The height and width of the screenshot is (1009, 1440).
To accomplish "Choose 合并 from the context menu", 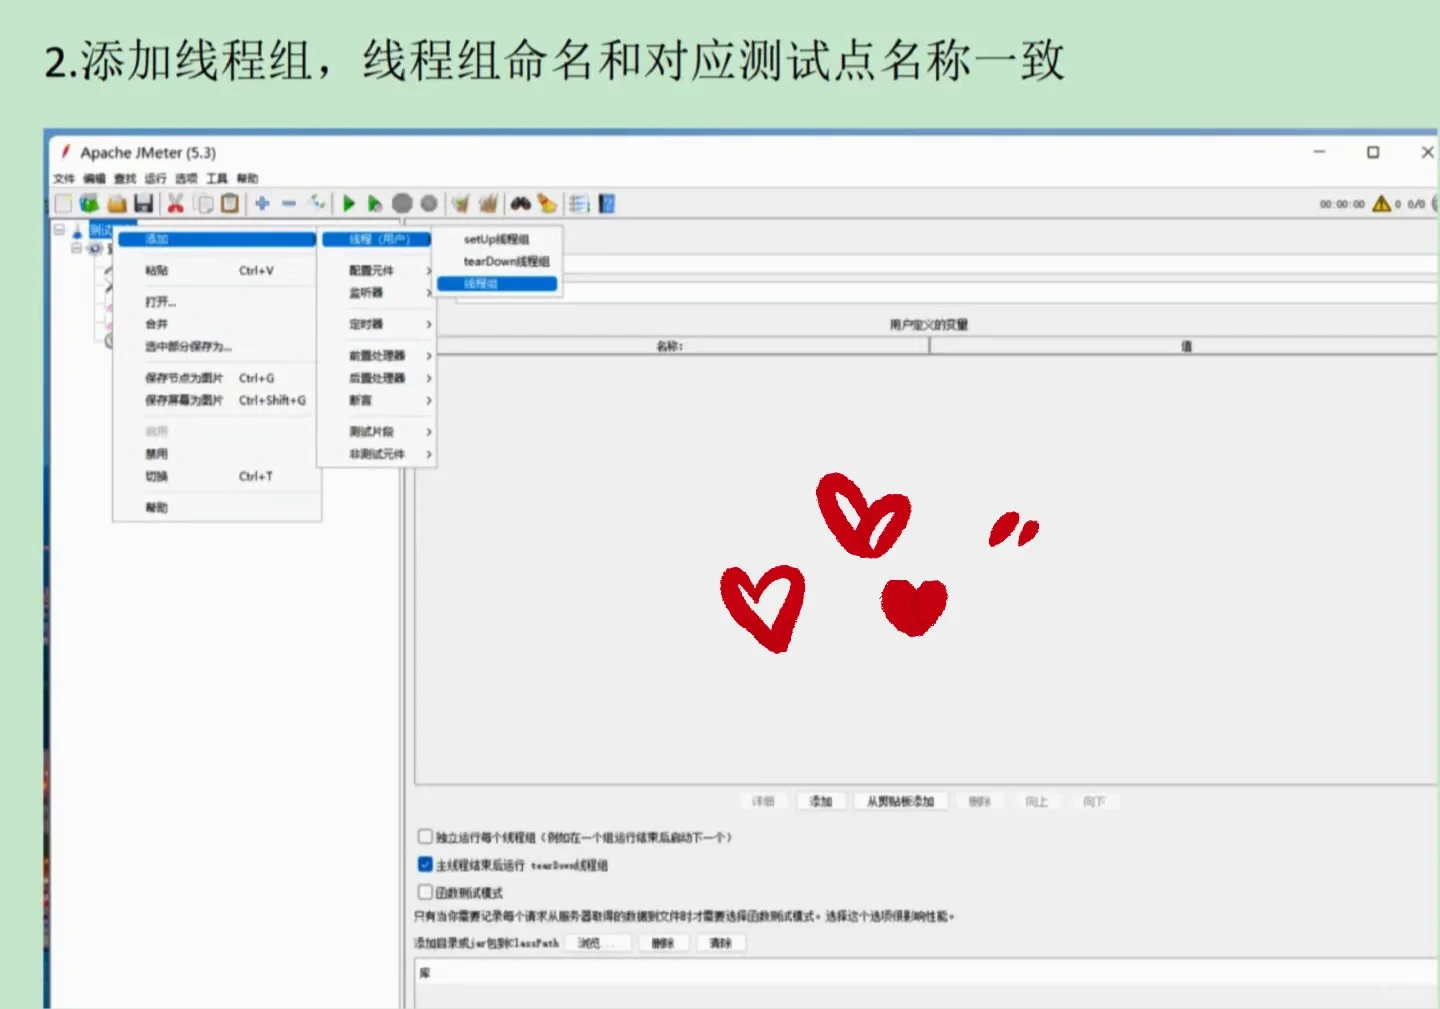I will (x=217, y=324).
